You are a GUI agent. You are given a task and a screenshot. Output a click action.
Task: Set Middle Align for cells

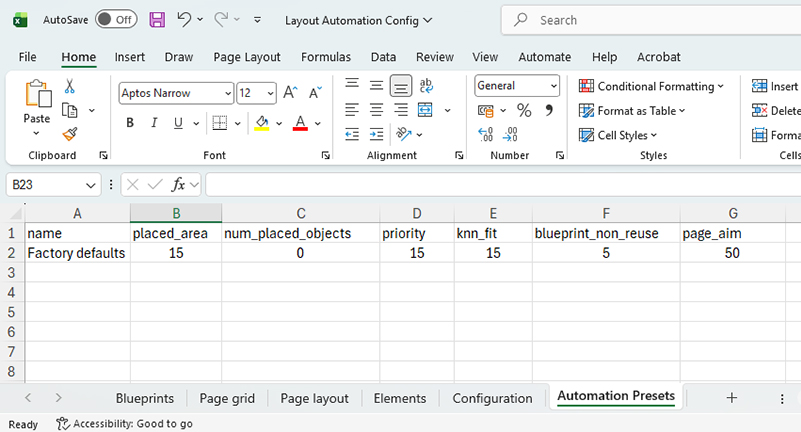376,85
